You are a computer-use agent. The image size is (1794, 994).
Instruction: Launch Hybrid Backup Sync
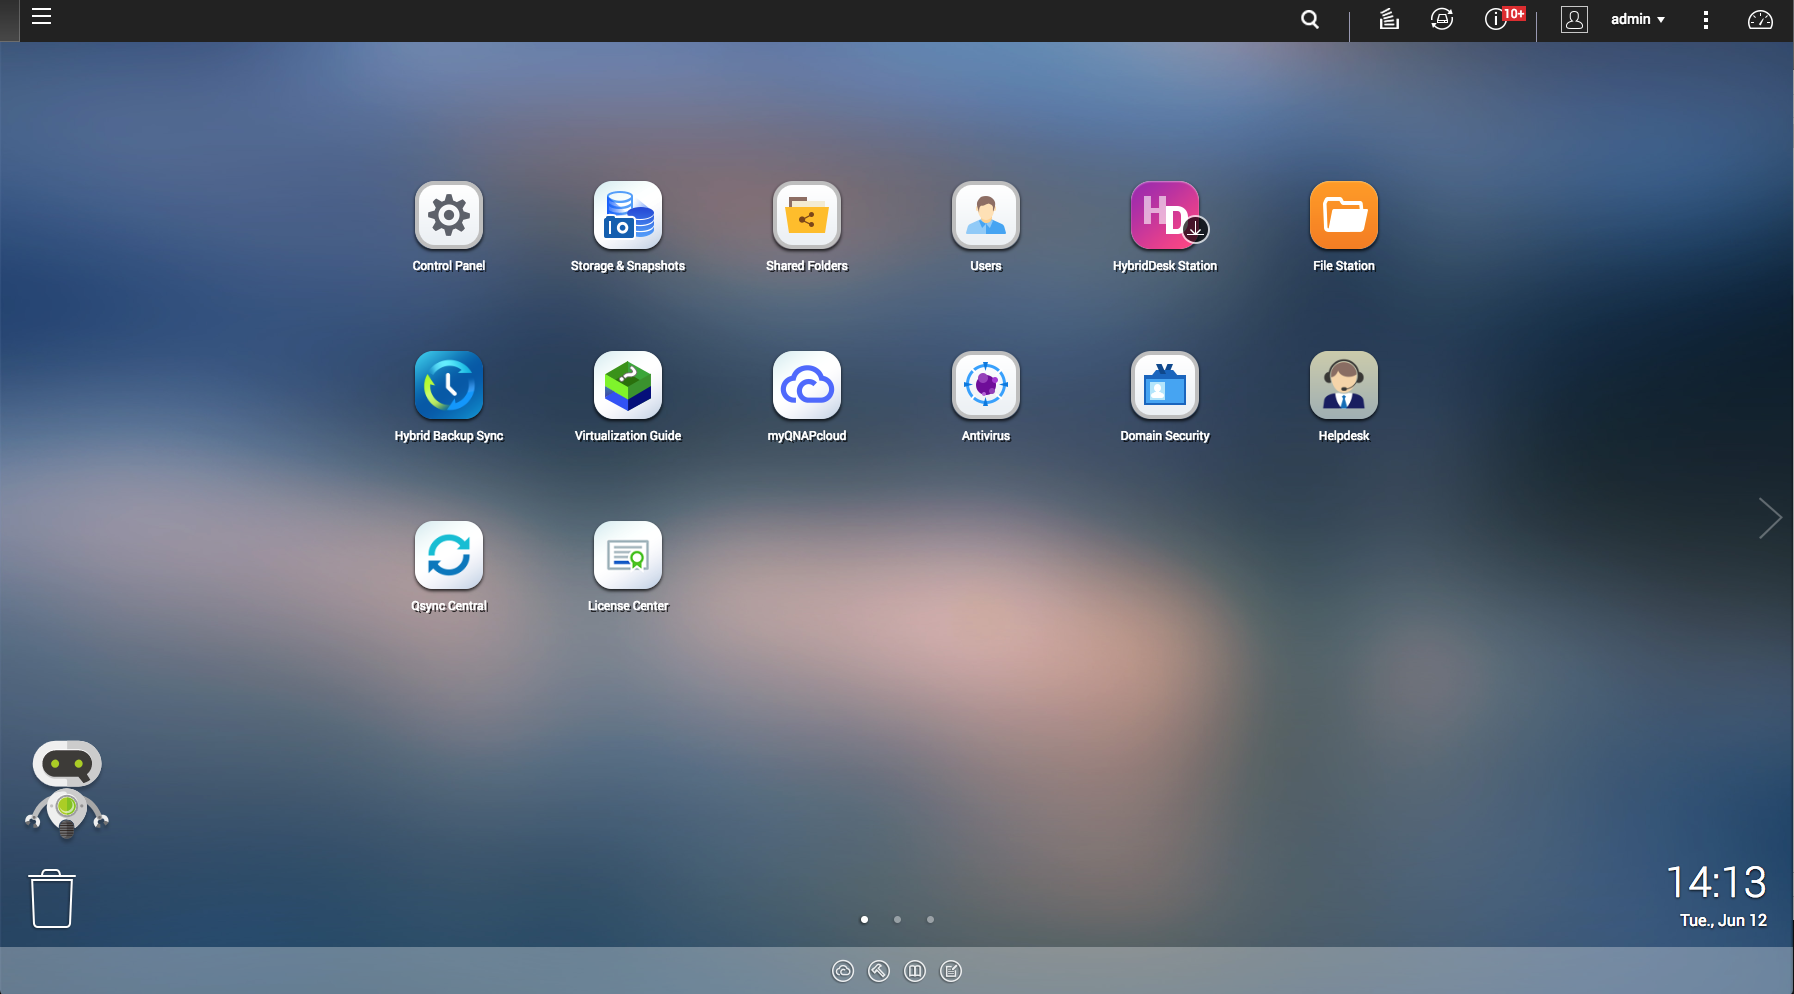448,385
